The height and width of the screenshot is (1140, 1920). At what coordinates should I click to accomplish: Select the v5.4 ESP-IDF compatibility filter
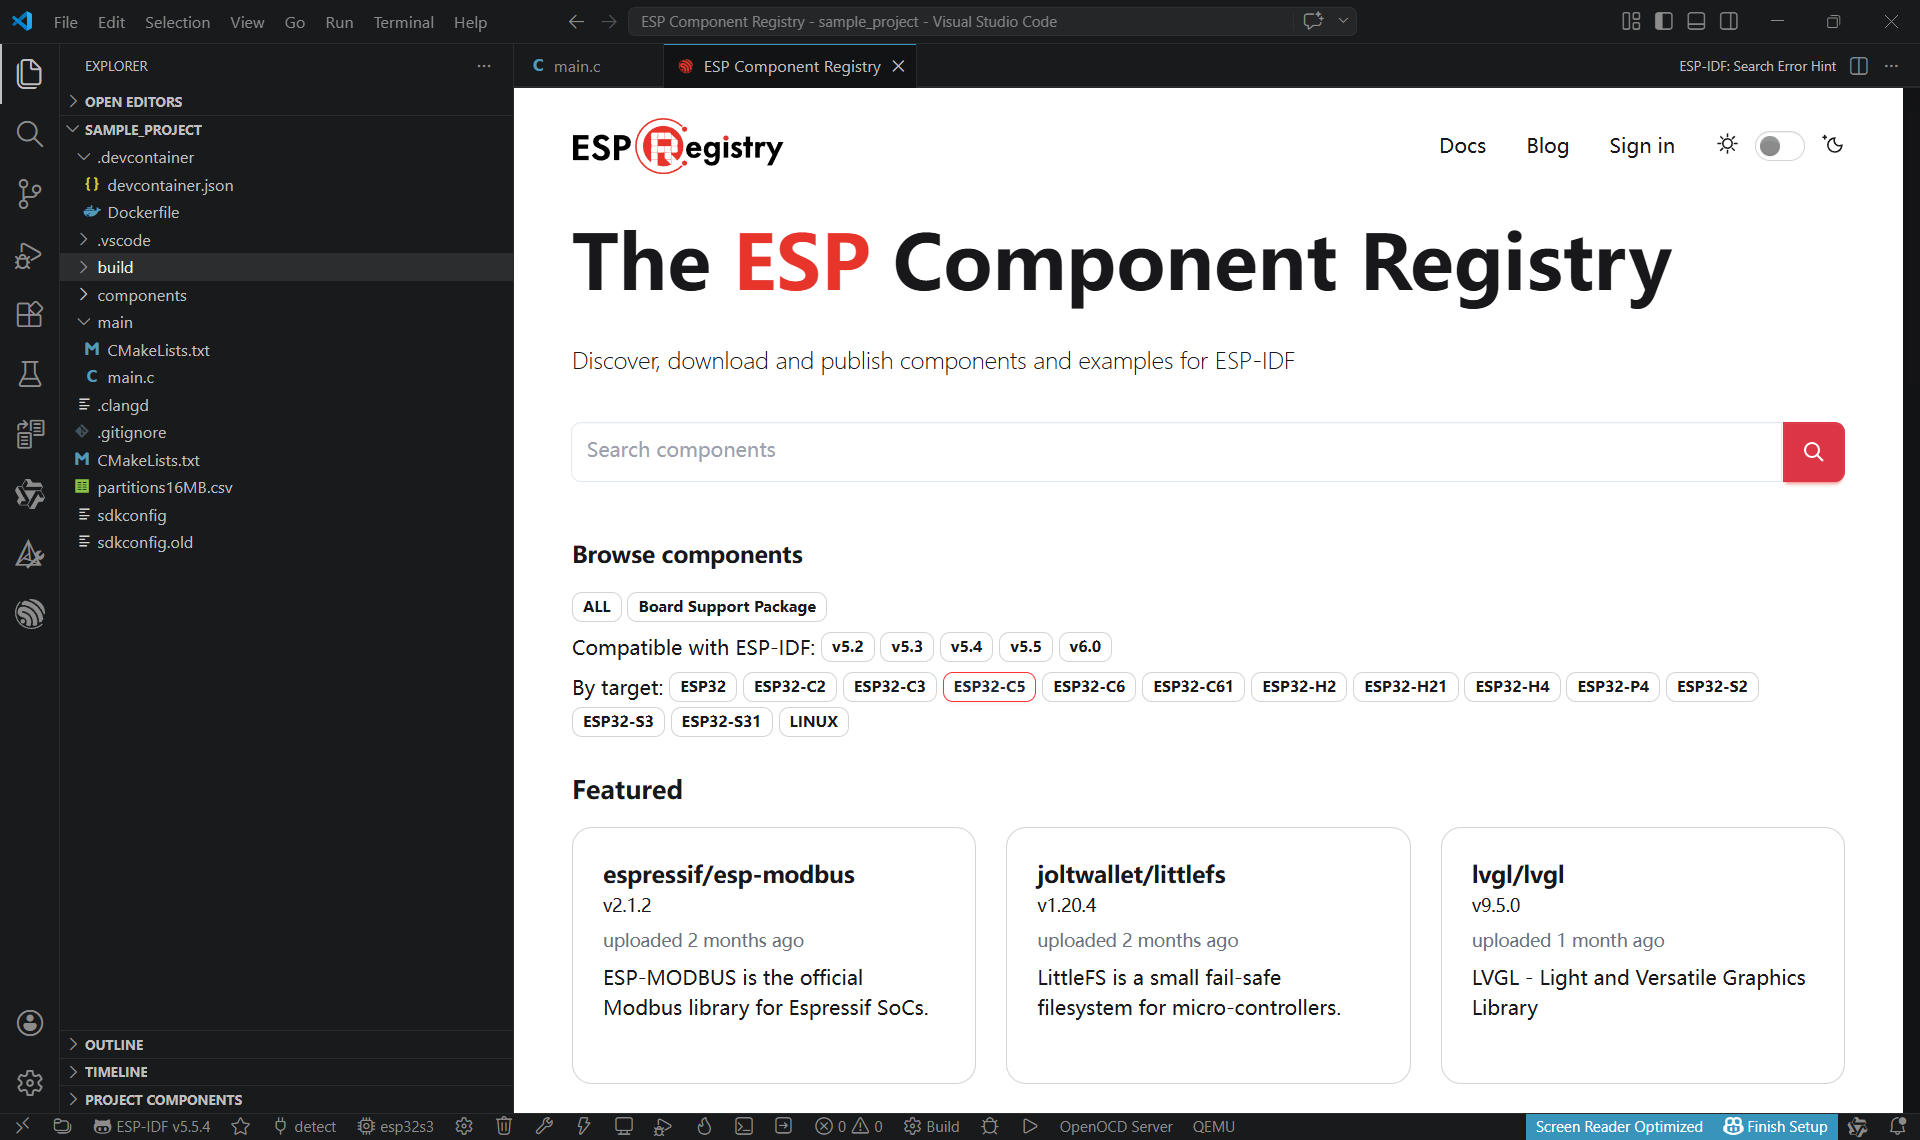tap(965, 647)
